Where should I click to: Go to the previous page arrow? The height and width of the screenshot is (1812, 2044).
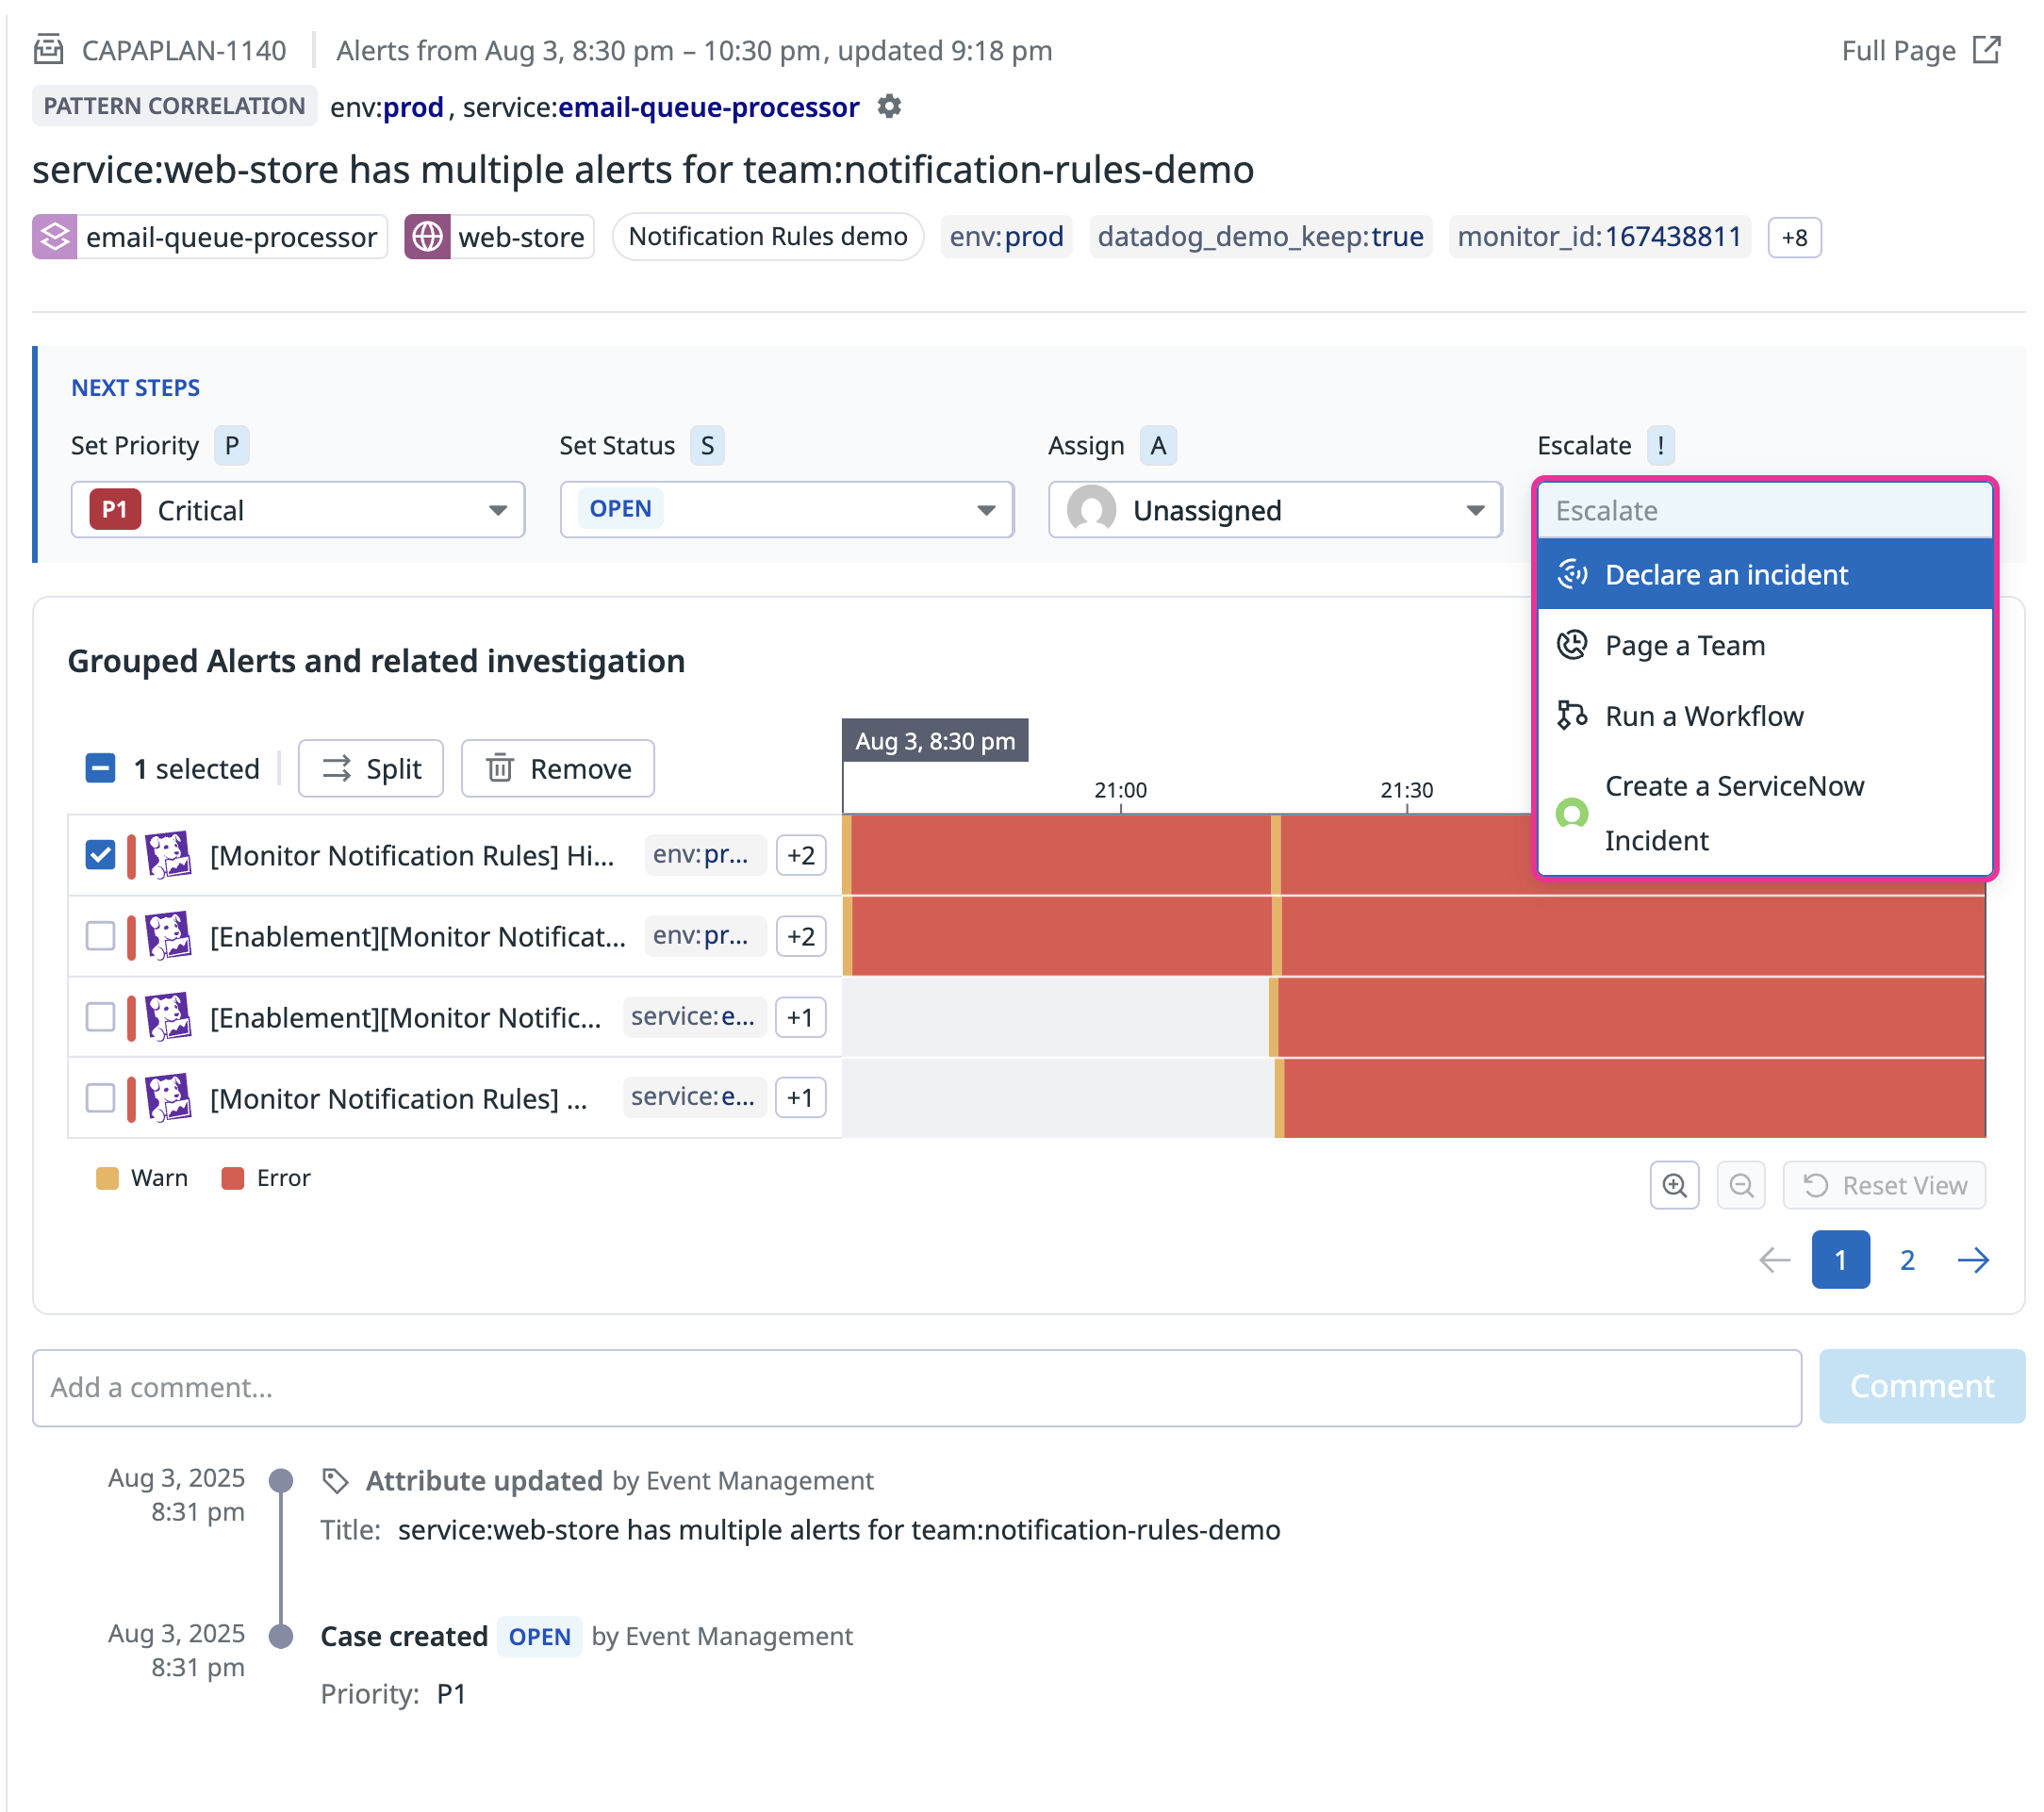(x=1774, y=1260)
